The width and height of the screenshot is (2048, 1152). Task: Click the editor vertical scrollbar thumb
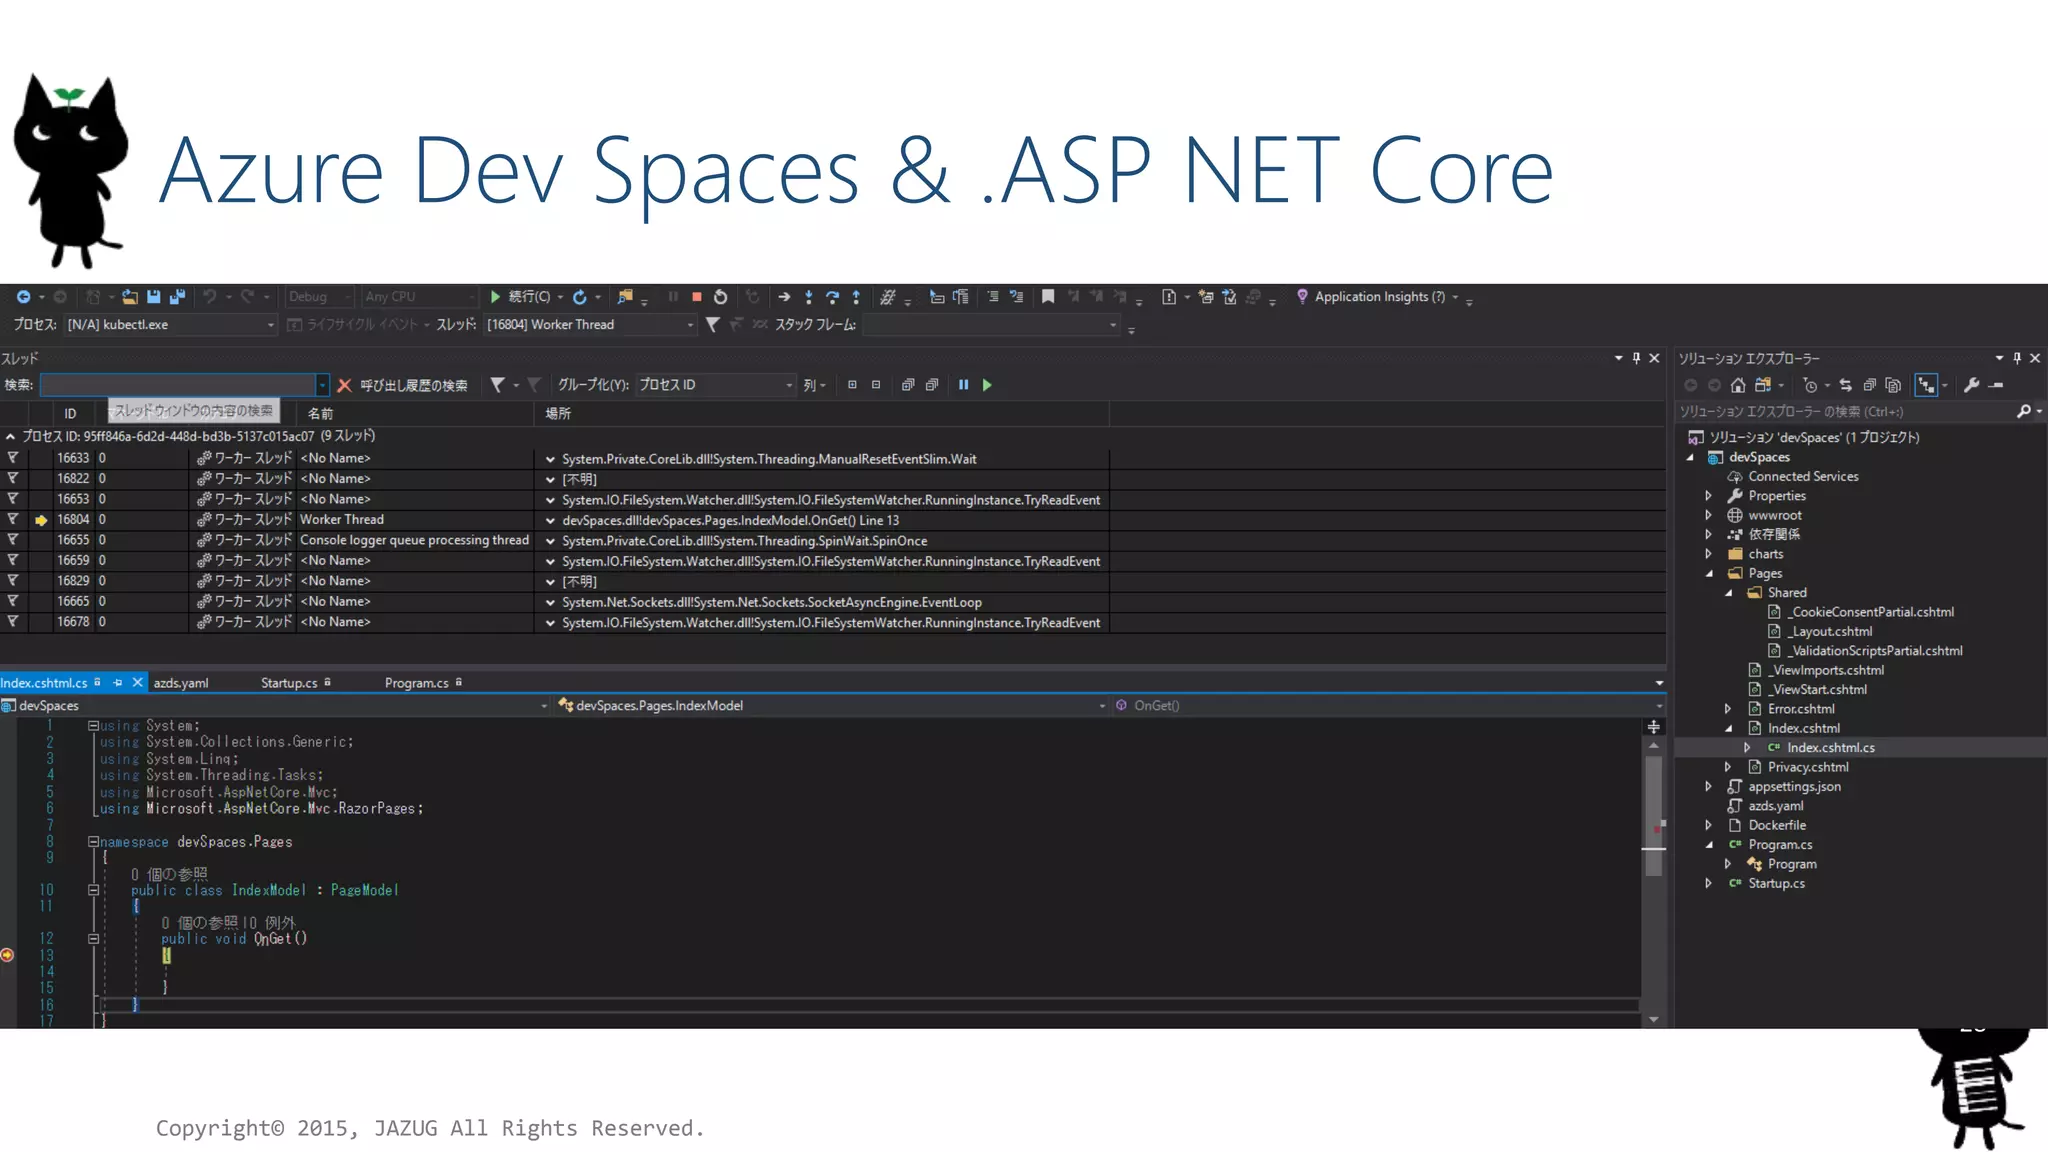tap(1654, 815)
